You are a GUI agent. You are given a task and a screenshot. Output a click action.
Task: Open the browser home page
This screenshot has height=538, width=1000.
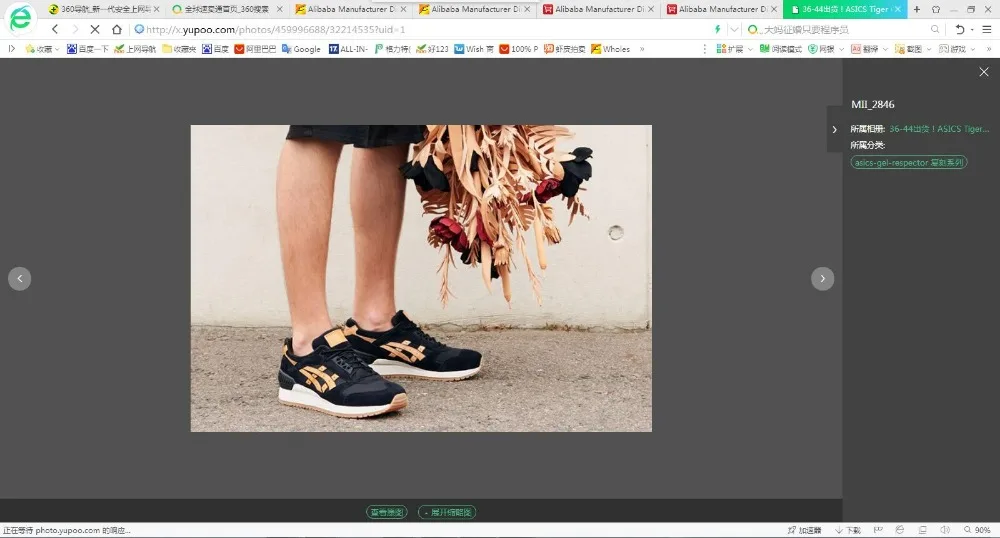[x=116, y=29]
